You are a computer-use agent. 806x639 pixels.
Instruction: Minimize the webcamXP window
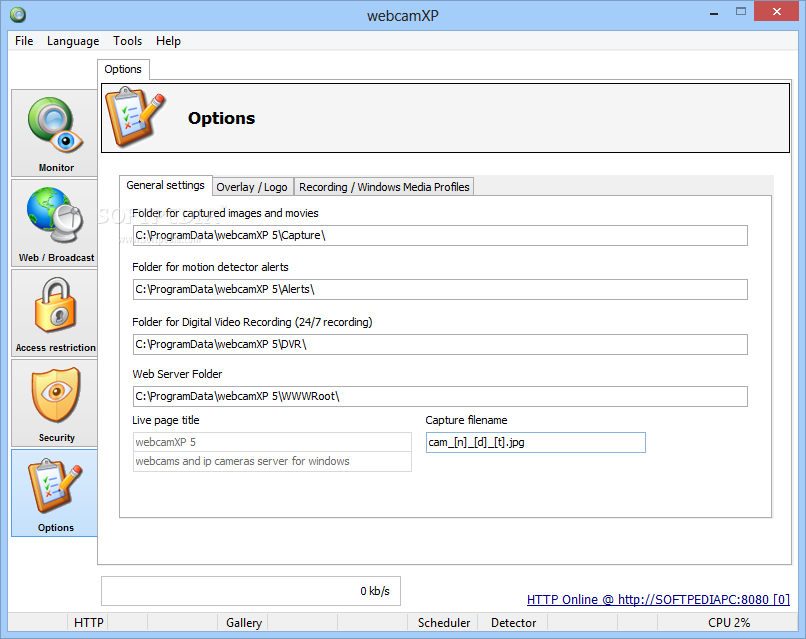714,12
